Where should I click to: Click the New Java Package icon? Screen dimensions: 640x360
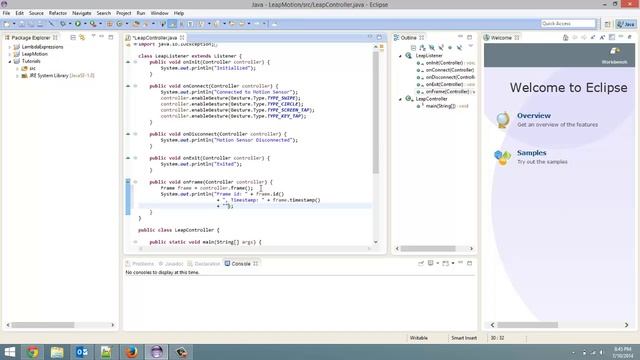point(110,24)
